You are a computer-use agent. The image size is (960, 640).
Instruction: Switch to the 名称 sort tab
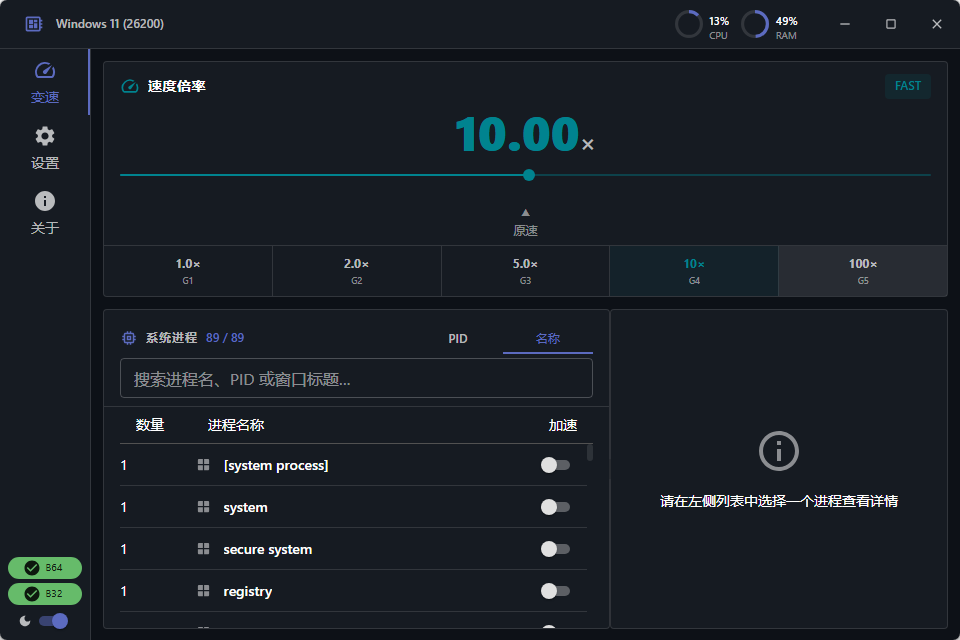(548, 339)
